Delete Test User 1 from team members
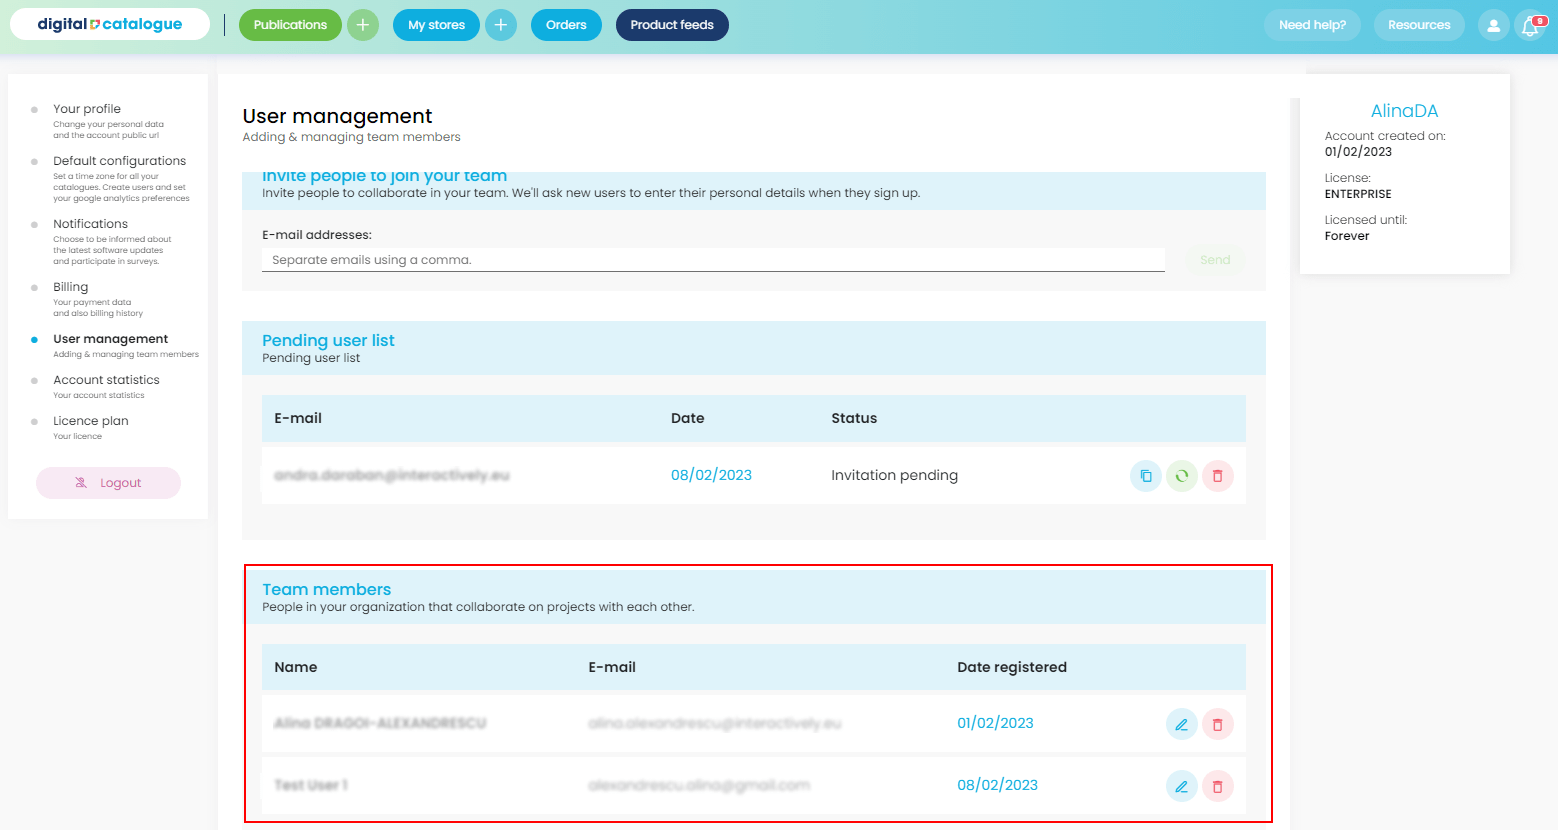 pyautogui.click(x=1217, y=785)
